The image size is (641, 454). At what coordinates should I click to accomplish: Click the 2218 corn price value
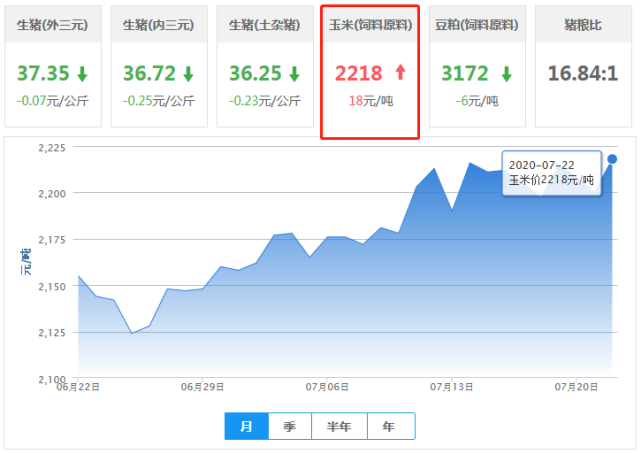359,74
